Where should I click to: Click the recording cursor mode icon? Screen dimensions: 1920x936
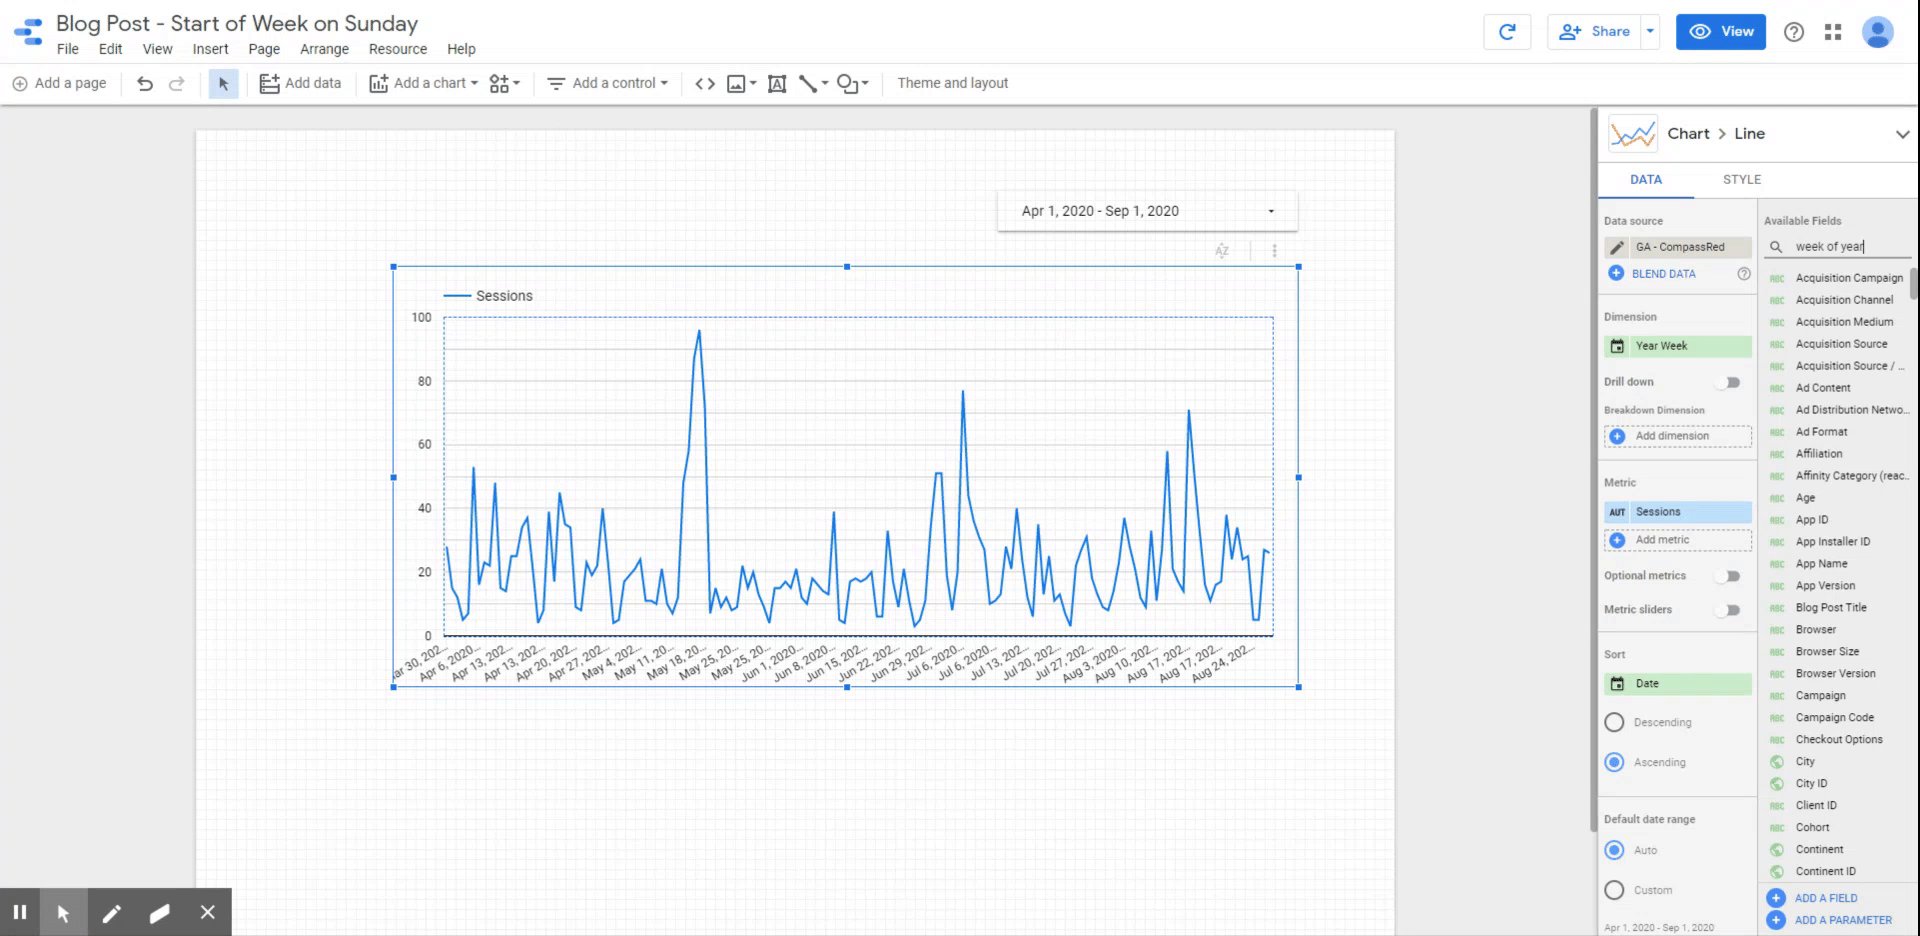pyautogui.click(x=63, y=912)
